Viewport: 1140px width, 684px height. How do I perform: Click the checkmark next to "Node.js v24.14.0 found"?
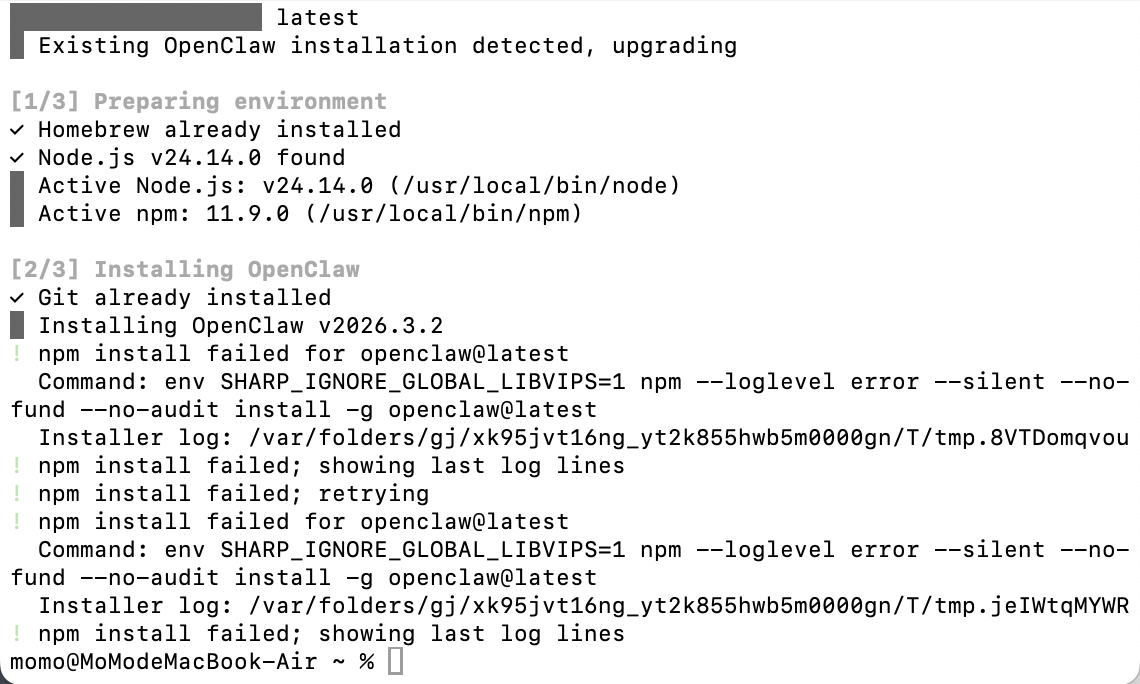17,158
